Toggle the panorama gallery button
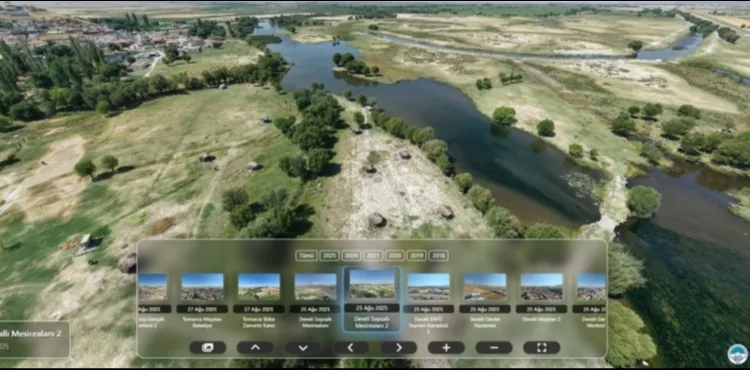 (x=208, y=348)
